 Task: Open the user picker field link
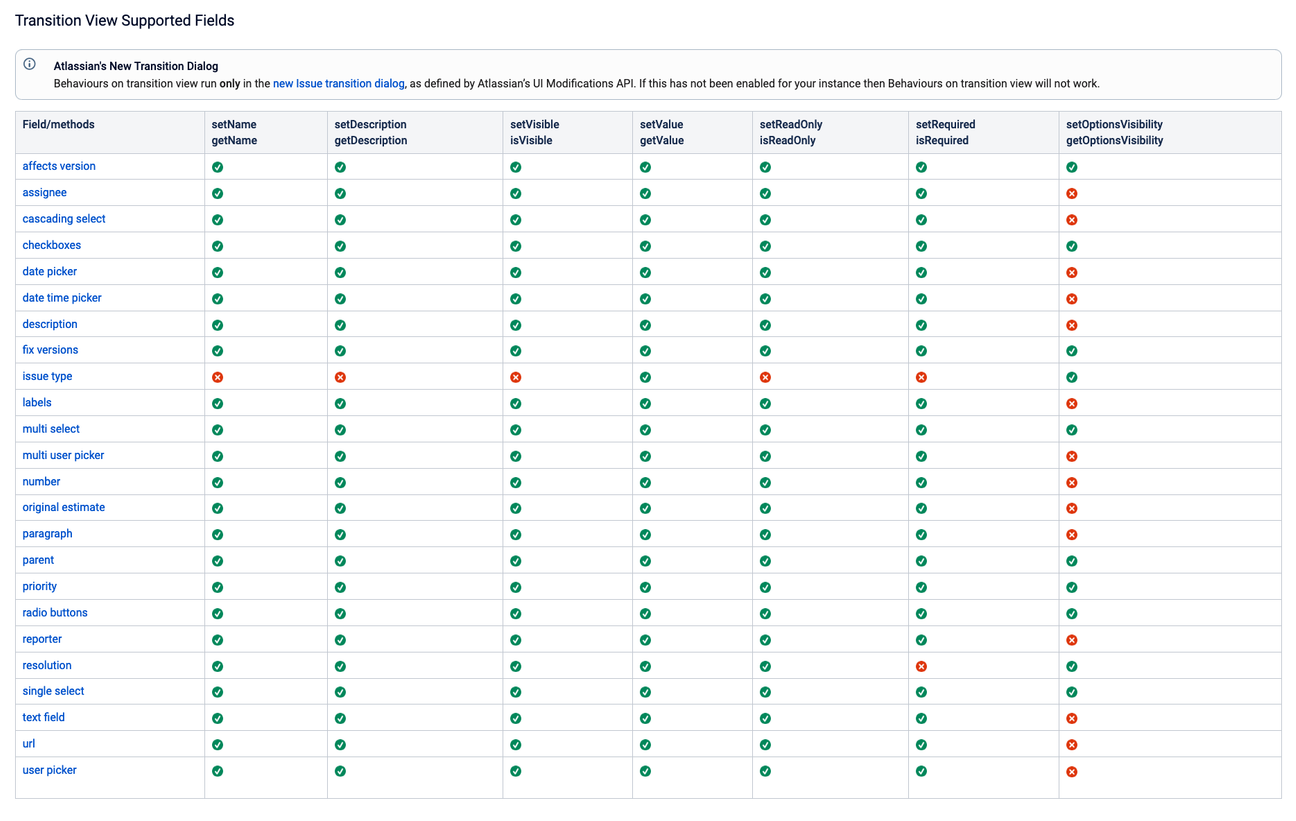click(50, 770)
